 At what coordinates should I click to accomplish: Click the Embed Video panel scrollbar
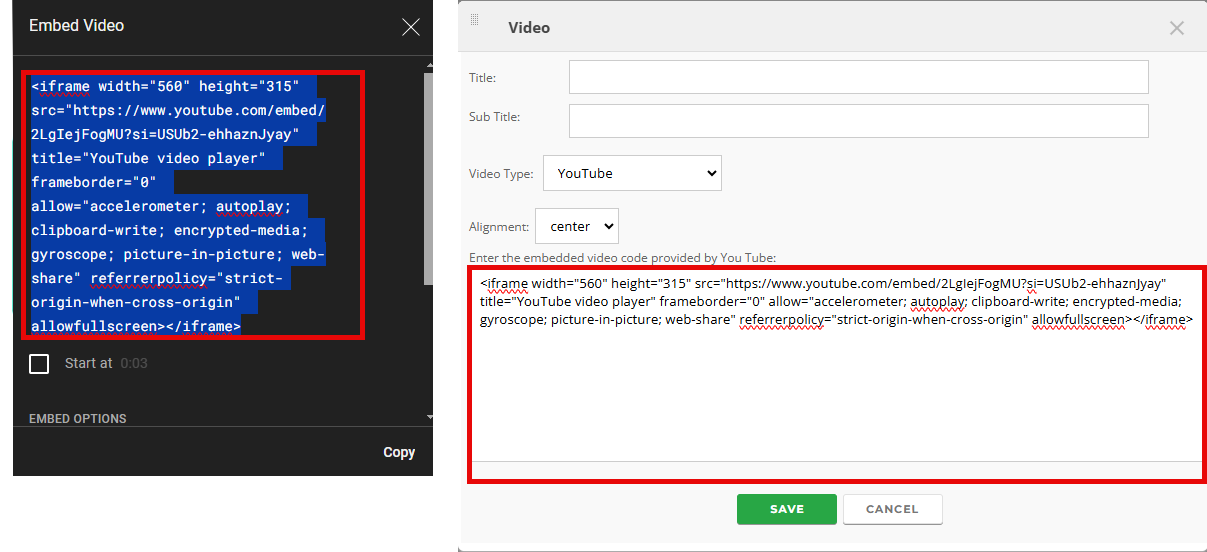tap(429, 180)
